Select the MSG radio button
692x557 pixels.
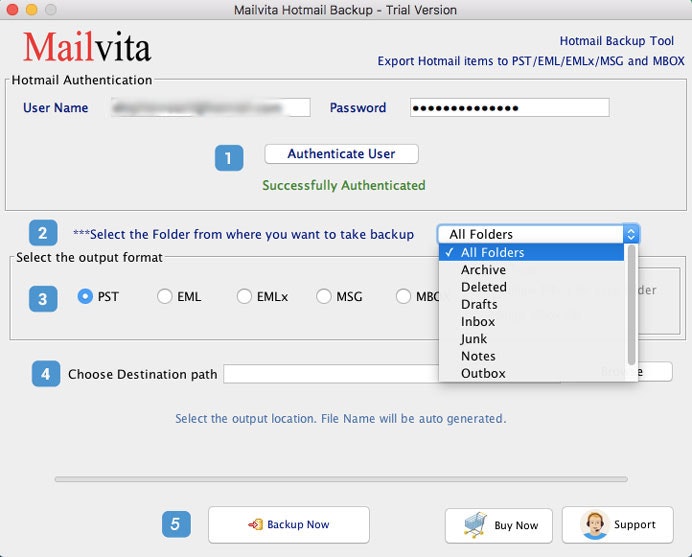323,296
